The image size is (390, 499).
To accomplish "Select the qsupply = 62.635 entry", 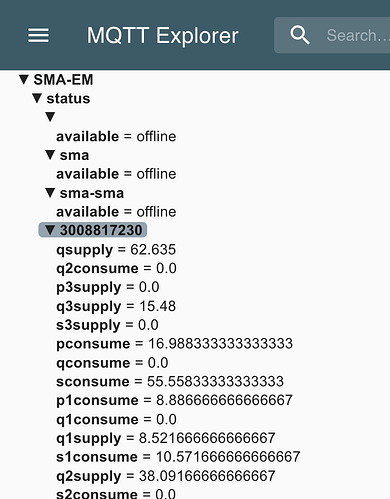I will (x=116, y=250).
